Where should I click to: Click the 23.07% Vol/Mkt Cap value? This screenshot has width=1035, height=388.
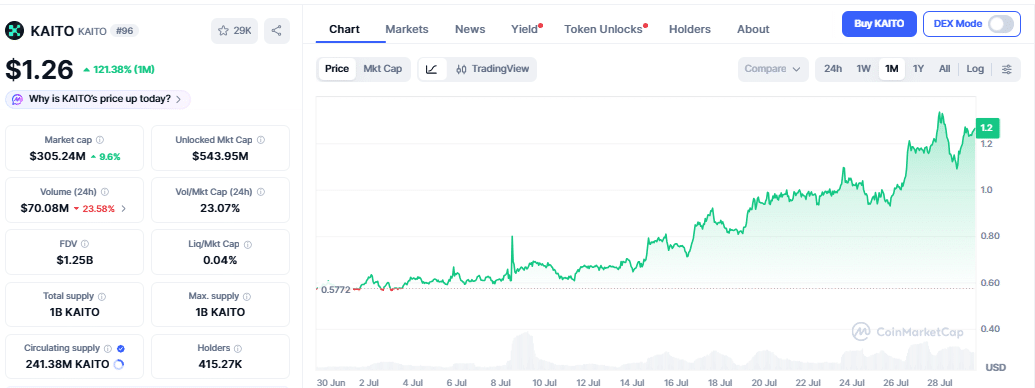220,209
